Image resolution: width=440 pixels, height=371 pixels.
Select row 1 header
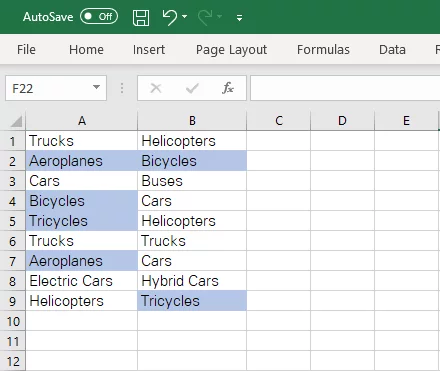point(13,141)
